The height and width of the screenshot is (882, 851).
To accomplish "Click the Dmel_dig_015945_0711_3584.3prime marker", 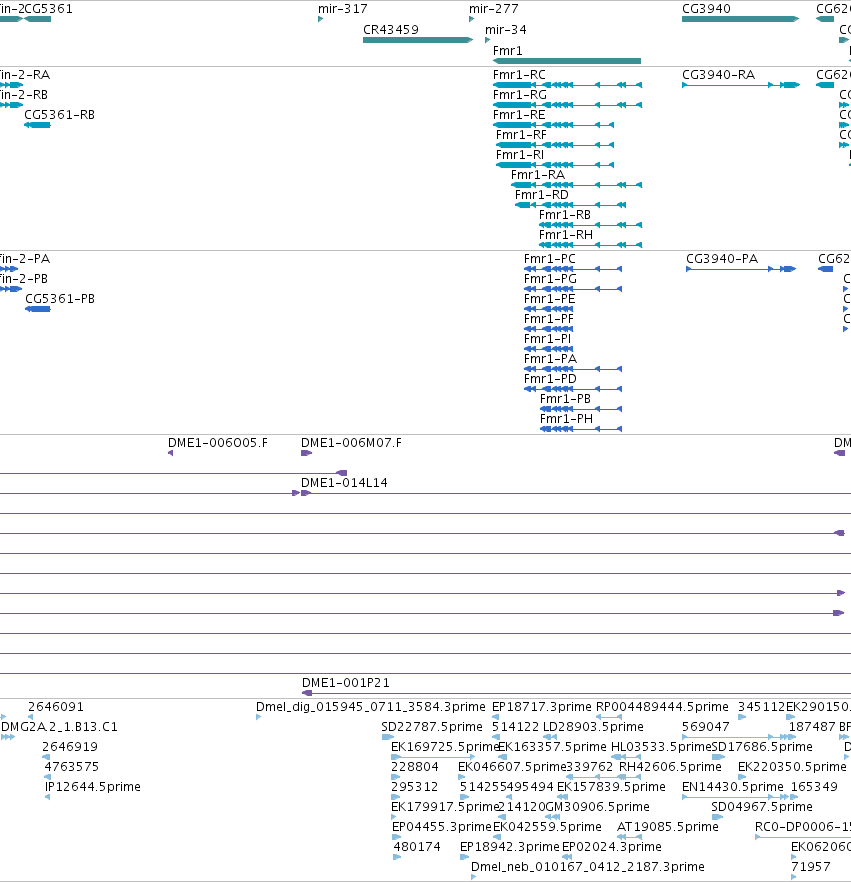I will tap(259, 717).
